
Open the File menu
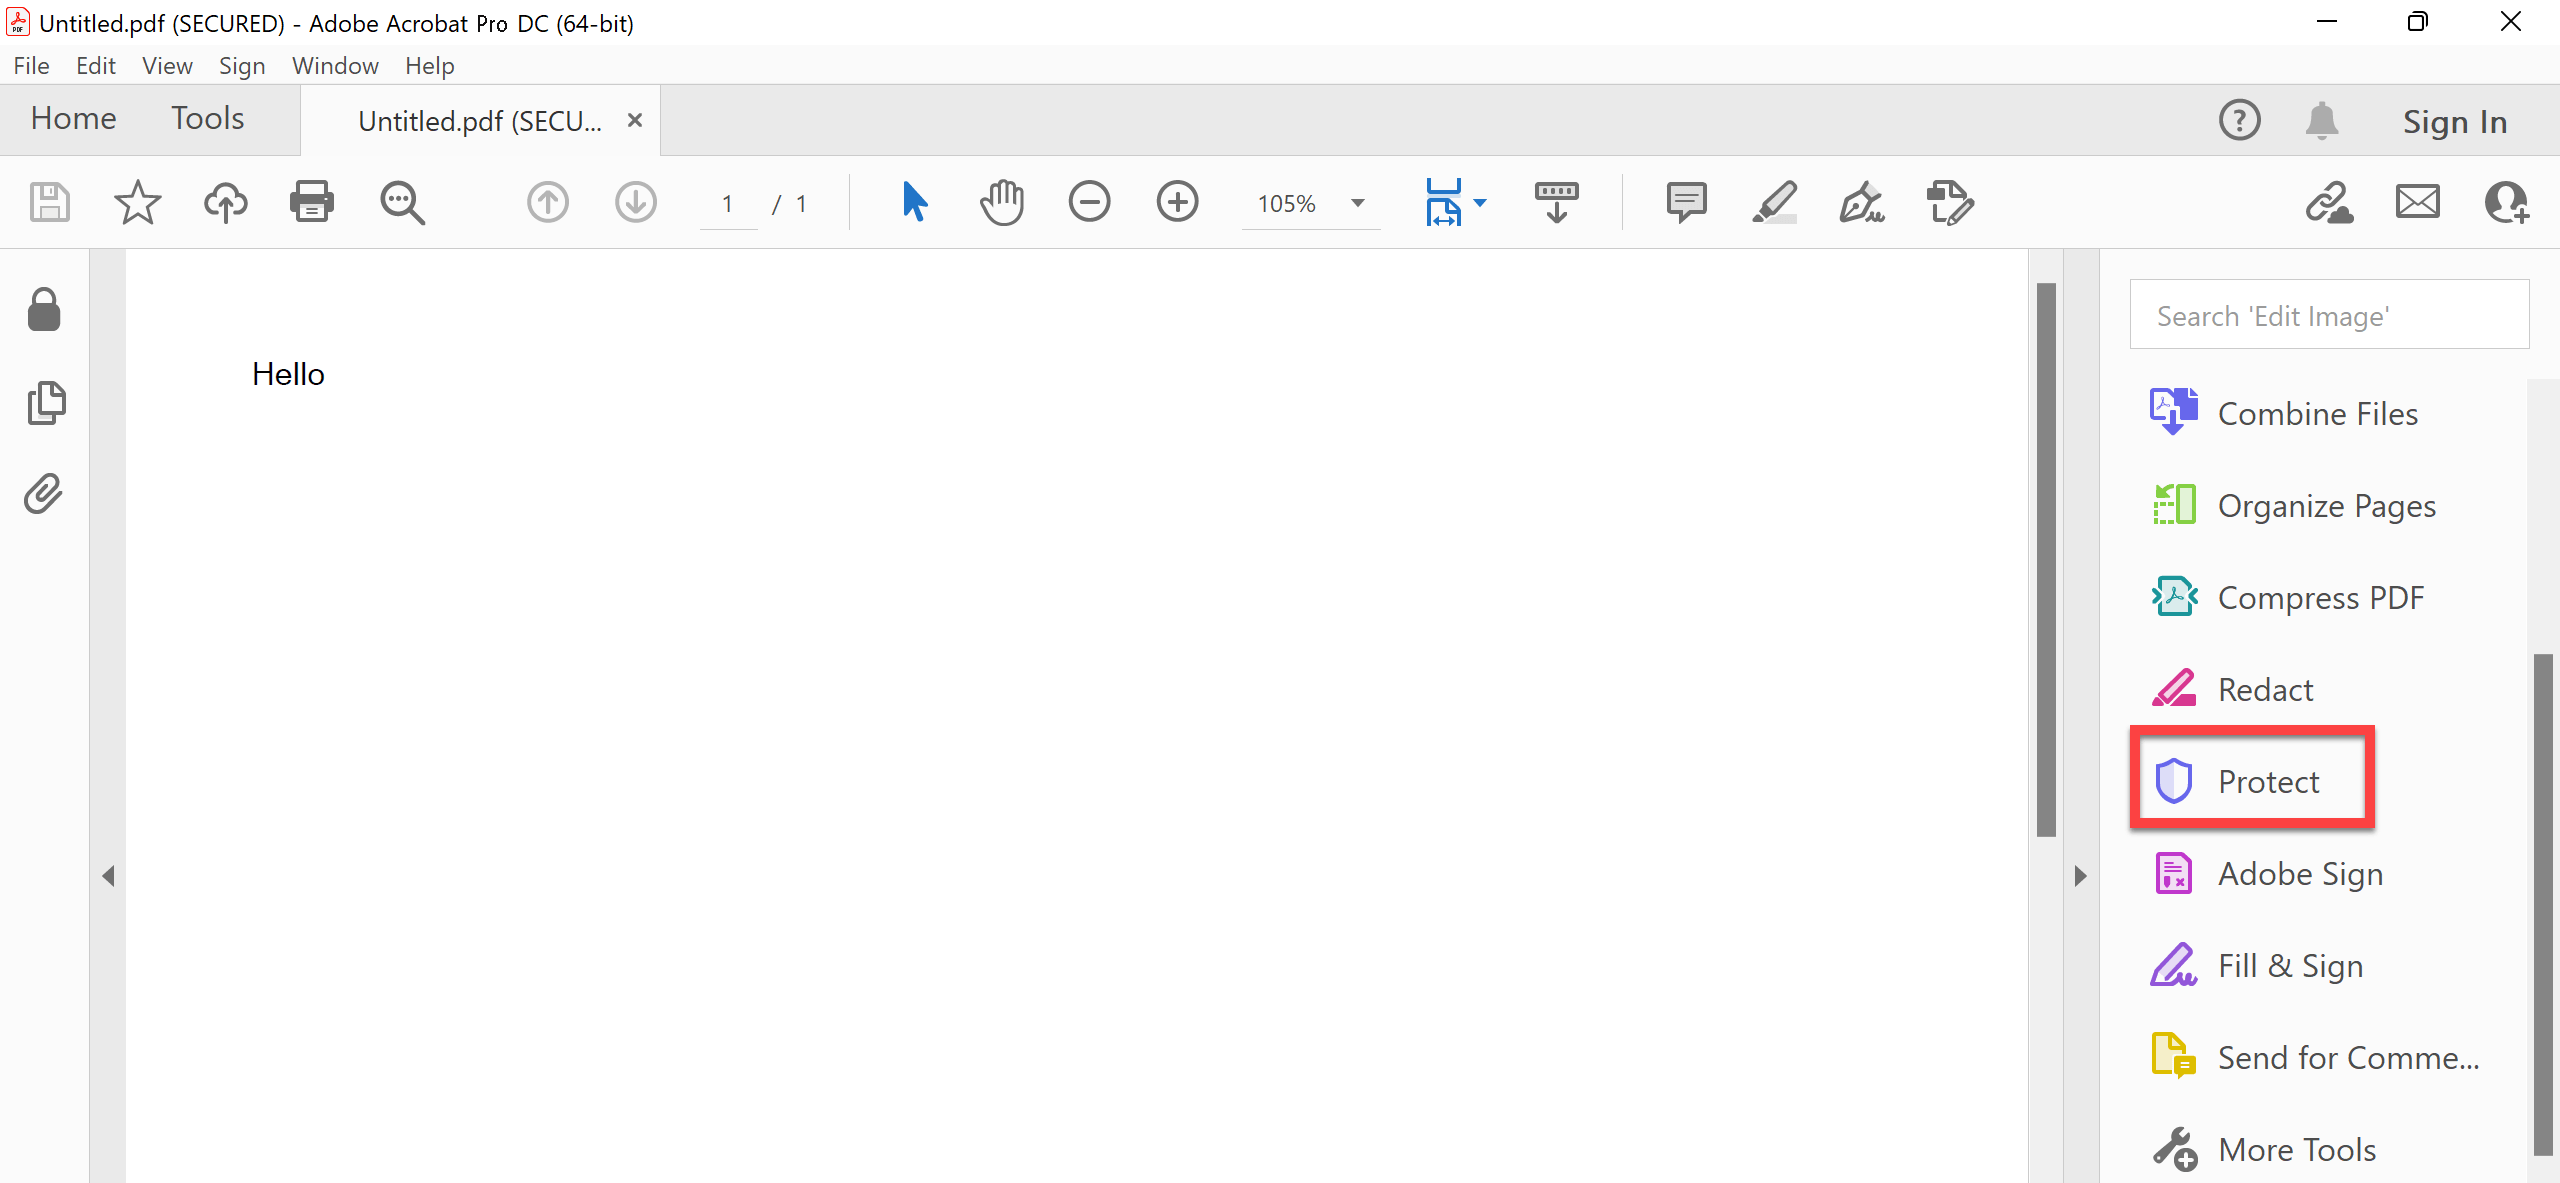[29, 67]
